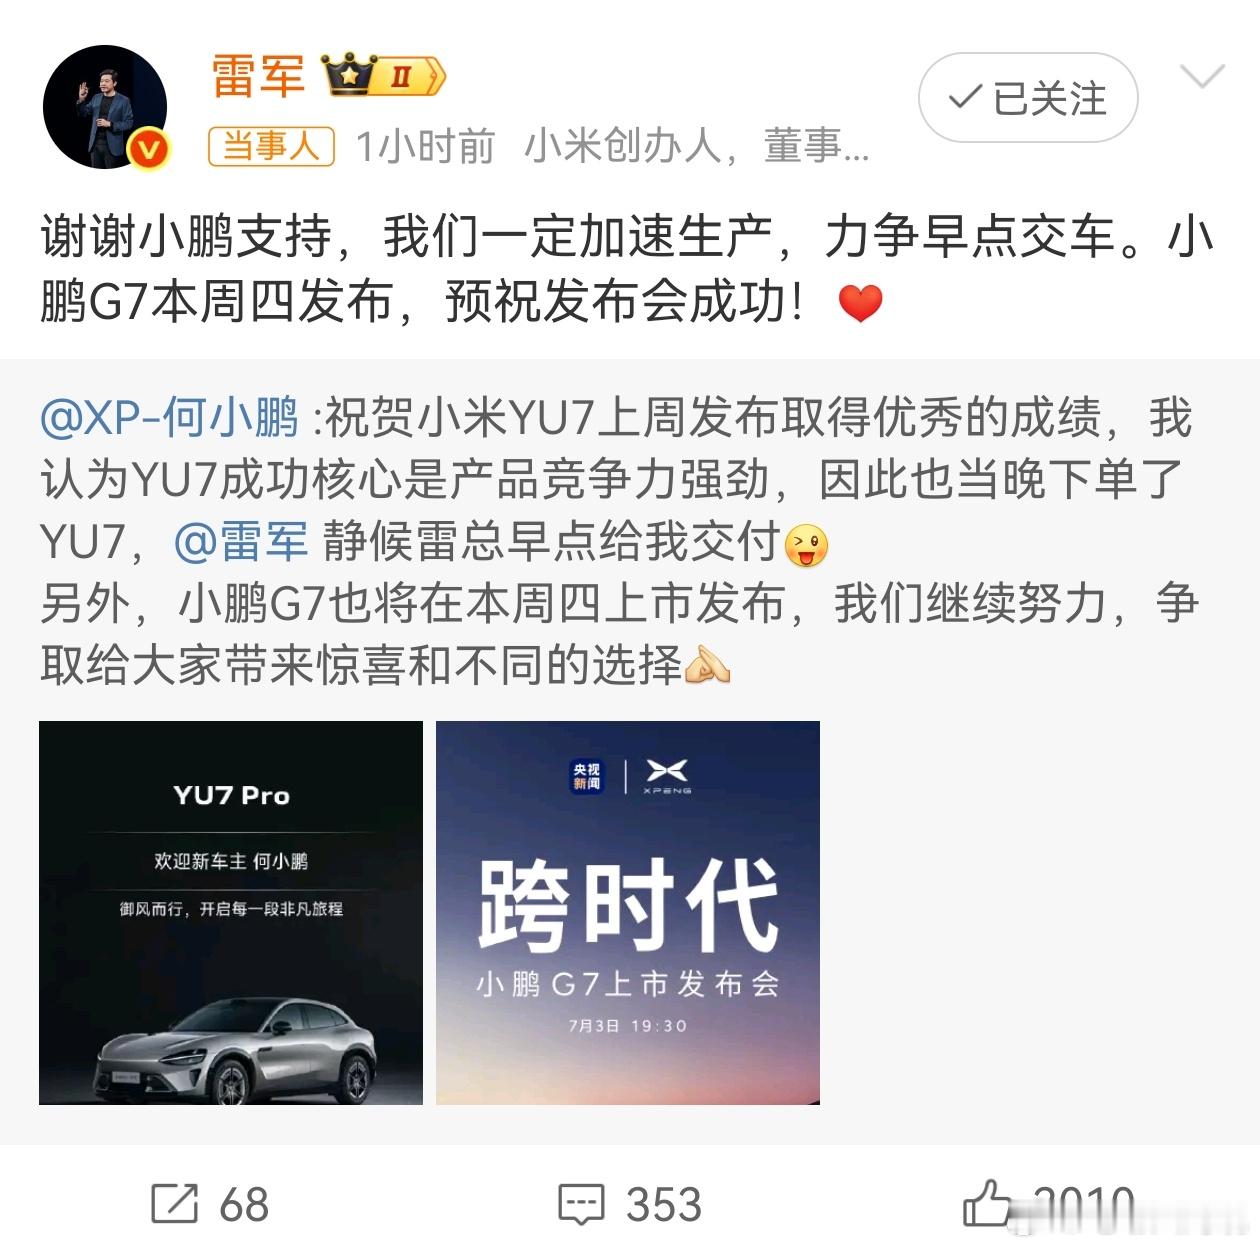Expand truncated bio 小米创办人，董事...
Screen dimensions: 1260x1249
697,148
